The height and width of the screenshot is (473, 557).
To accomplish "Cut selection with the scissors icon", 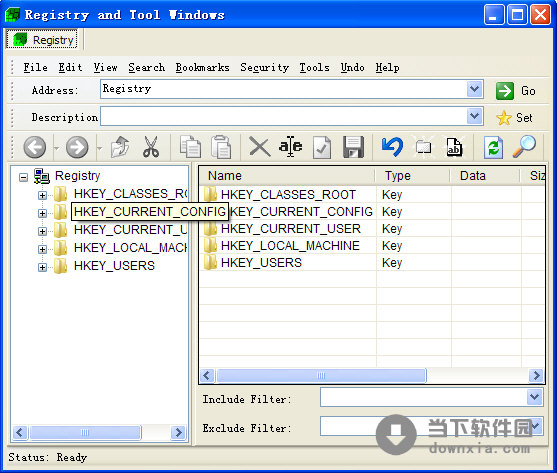I will 151,147.
